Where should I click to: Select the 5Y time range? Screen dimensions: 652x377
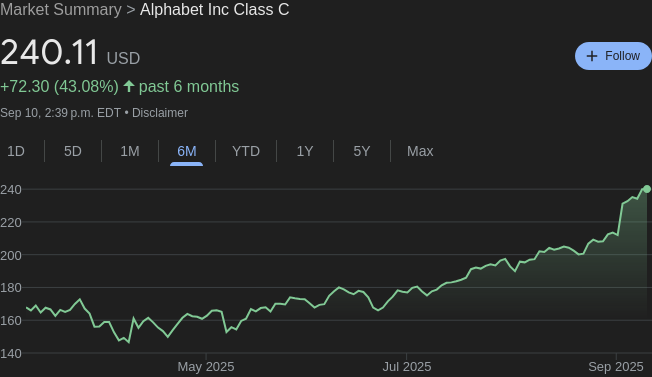[x=362, y=151]
